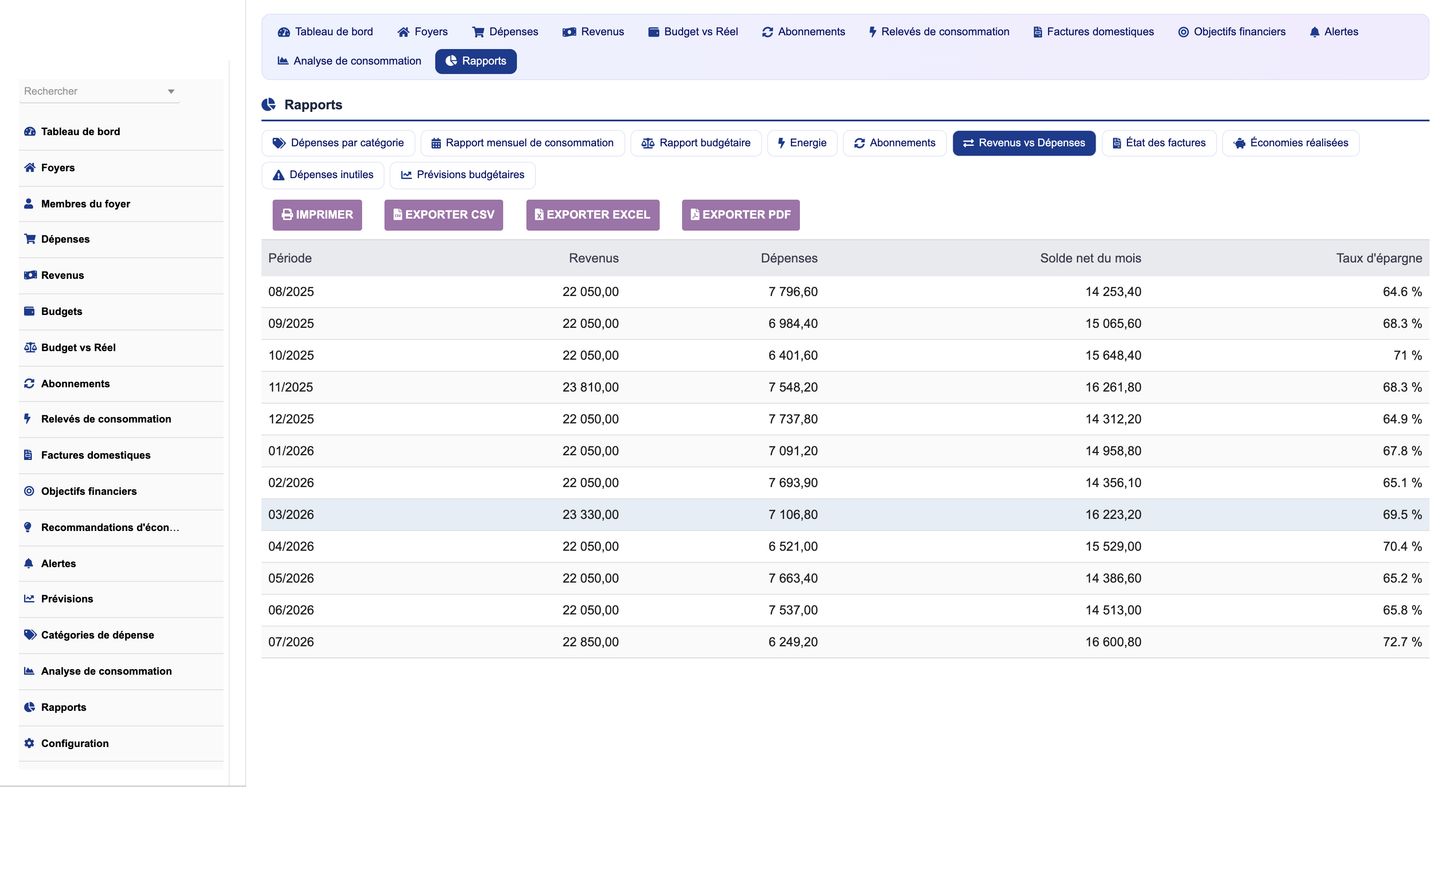The width and height of the screenshot is (1445, 895).
Task: Open État des factures report
Action: pyautogui.click(x=1159, y=143)
